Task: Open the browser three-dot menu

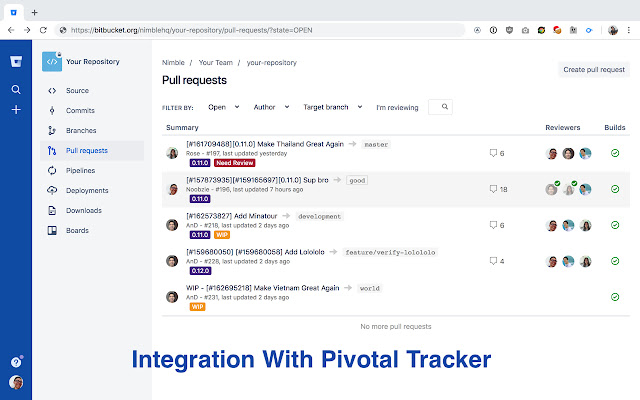Action: 629,30
